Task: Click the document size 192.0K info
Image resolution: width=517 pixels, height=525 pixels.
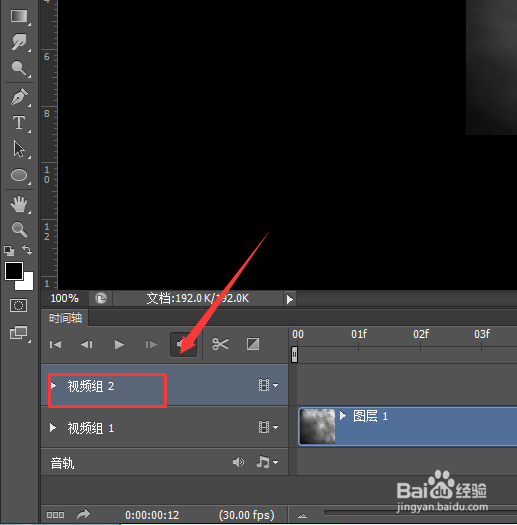Action: tap(198, 298)
